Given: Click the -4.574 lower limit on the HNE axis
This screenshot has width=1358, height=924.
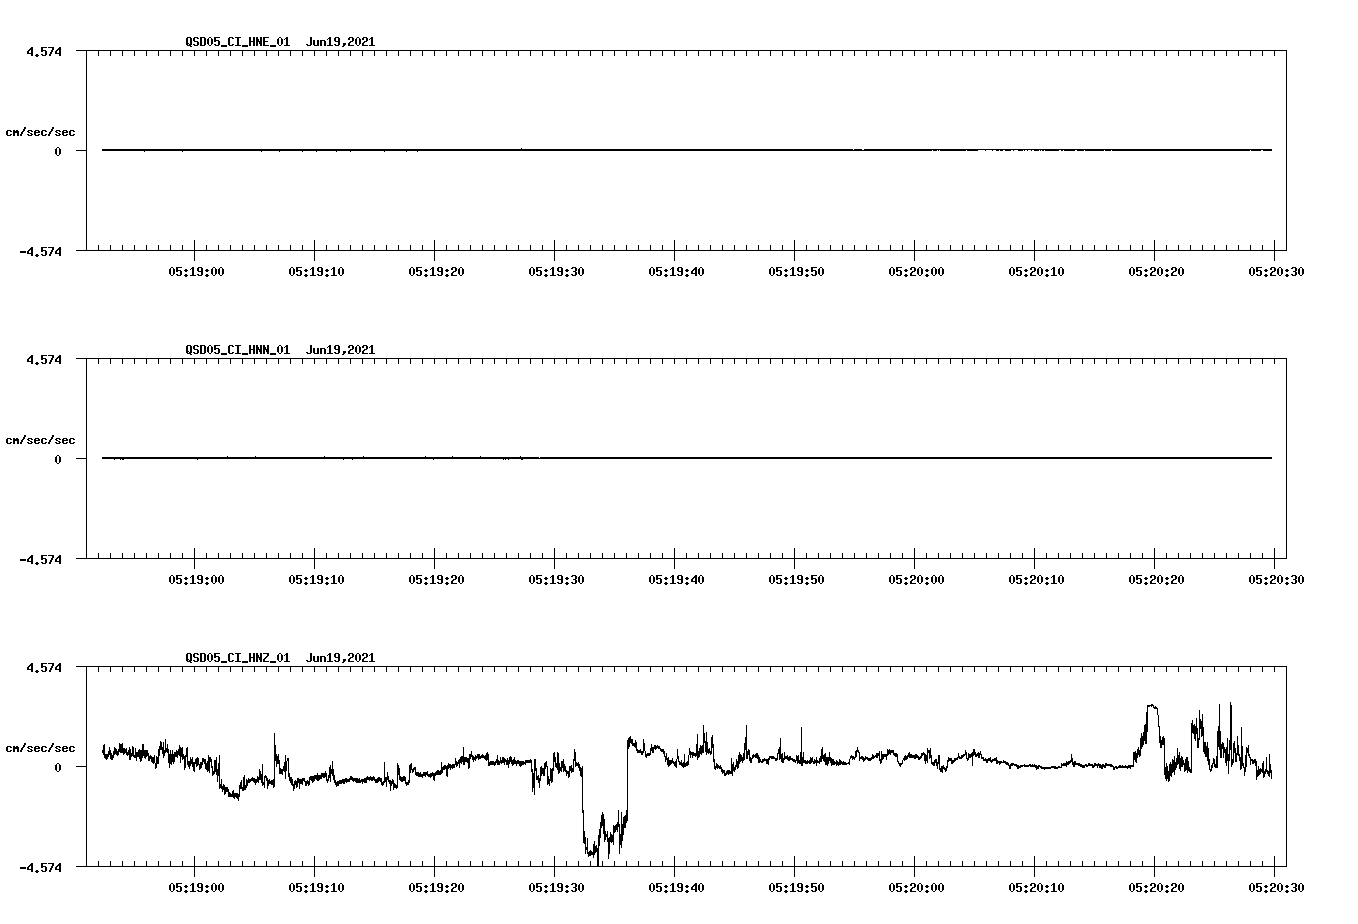Looking at the screenshot, I should (40, 252).
